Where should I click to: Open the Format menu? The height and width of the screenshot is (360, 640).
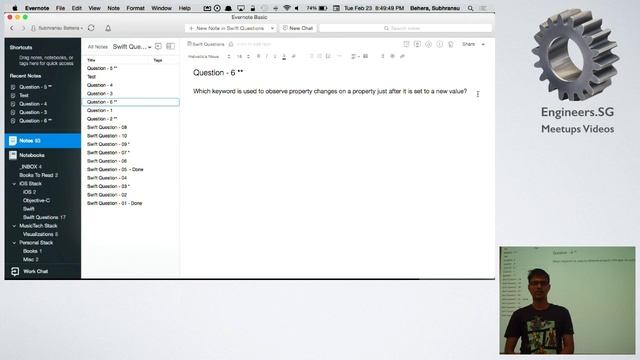click(135, 8)
